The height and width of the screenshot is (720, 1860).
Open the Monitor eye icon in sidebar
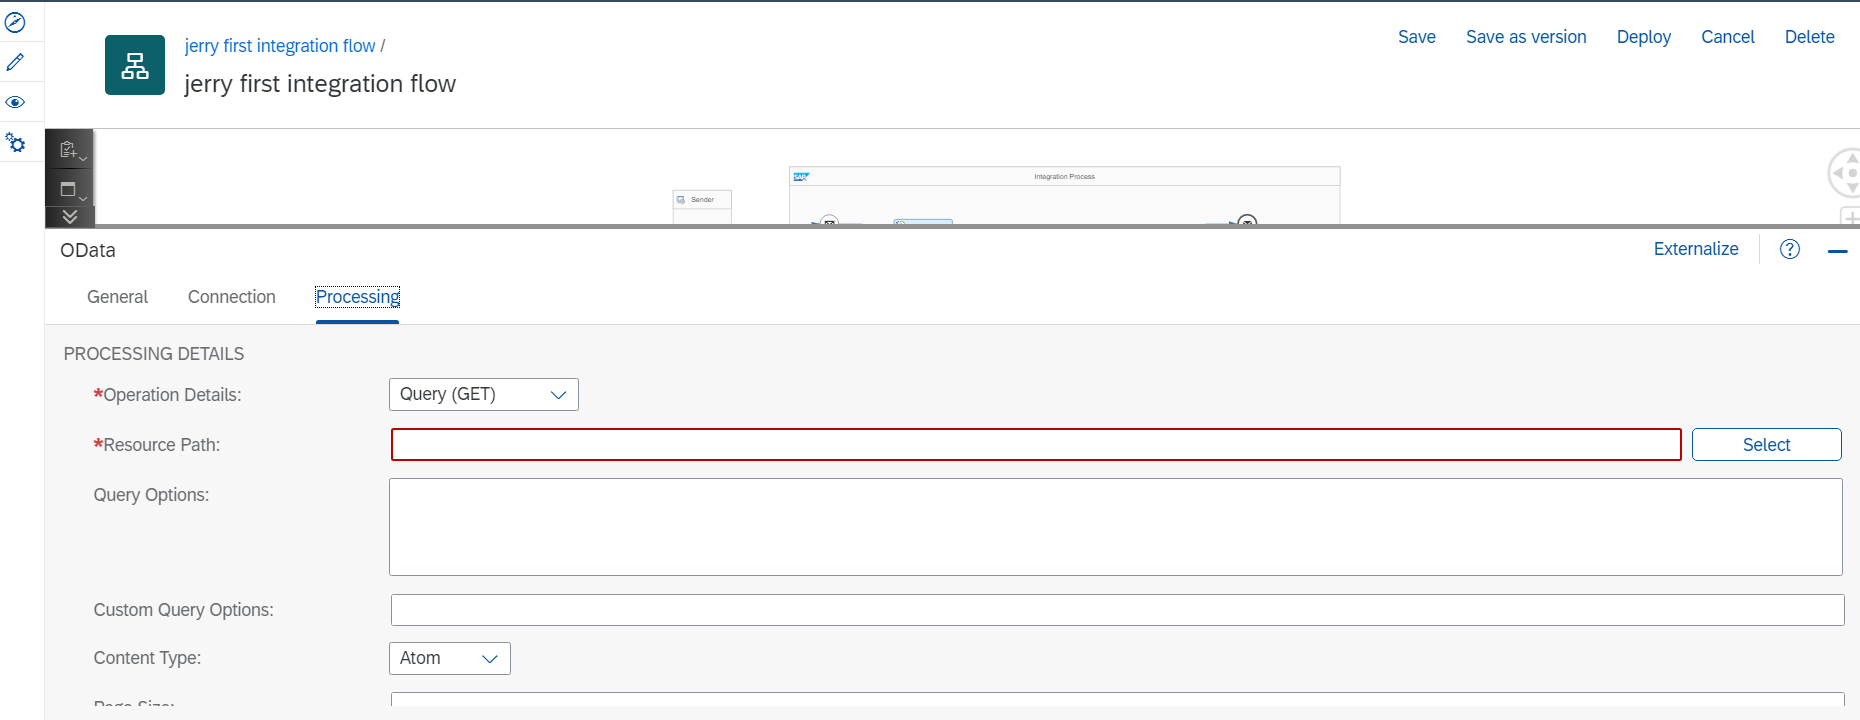pos(15,102)
